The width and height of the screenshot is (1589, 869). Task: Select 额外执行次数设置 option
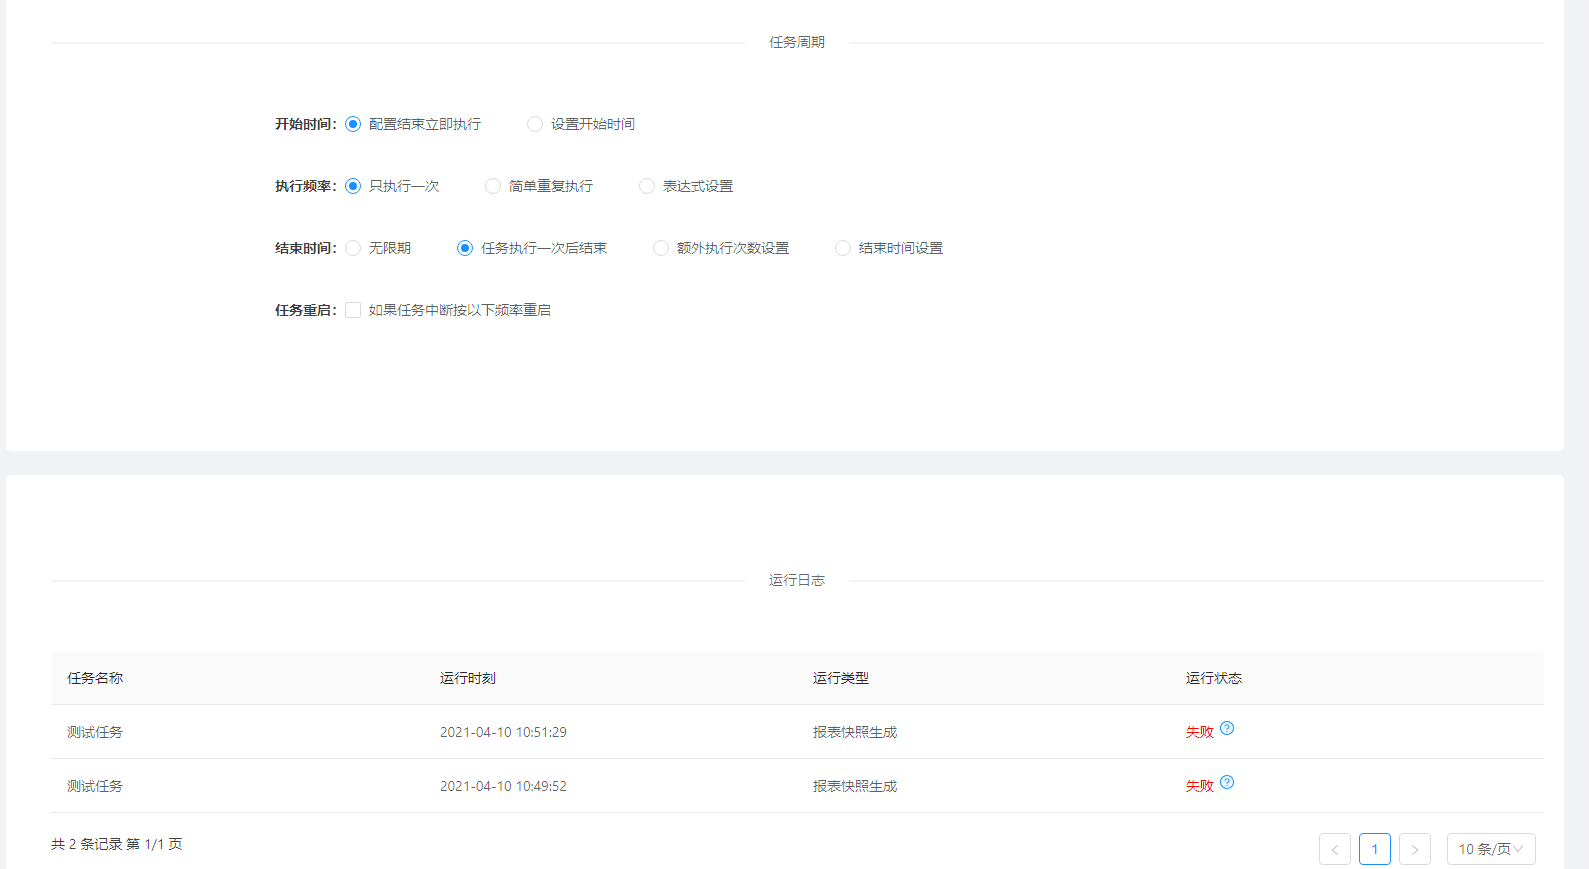[661, 248]
